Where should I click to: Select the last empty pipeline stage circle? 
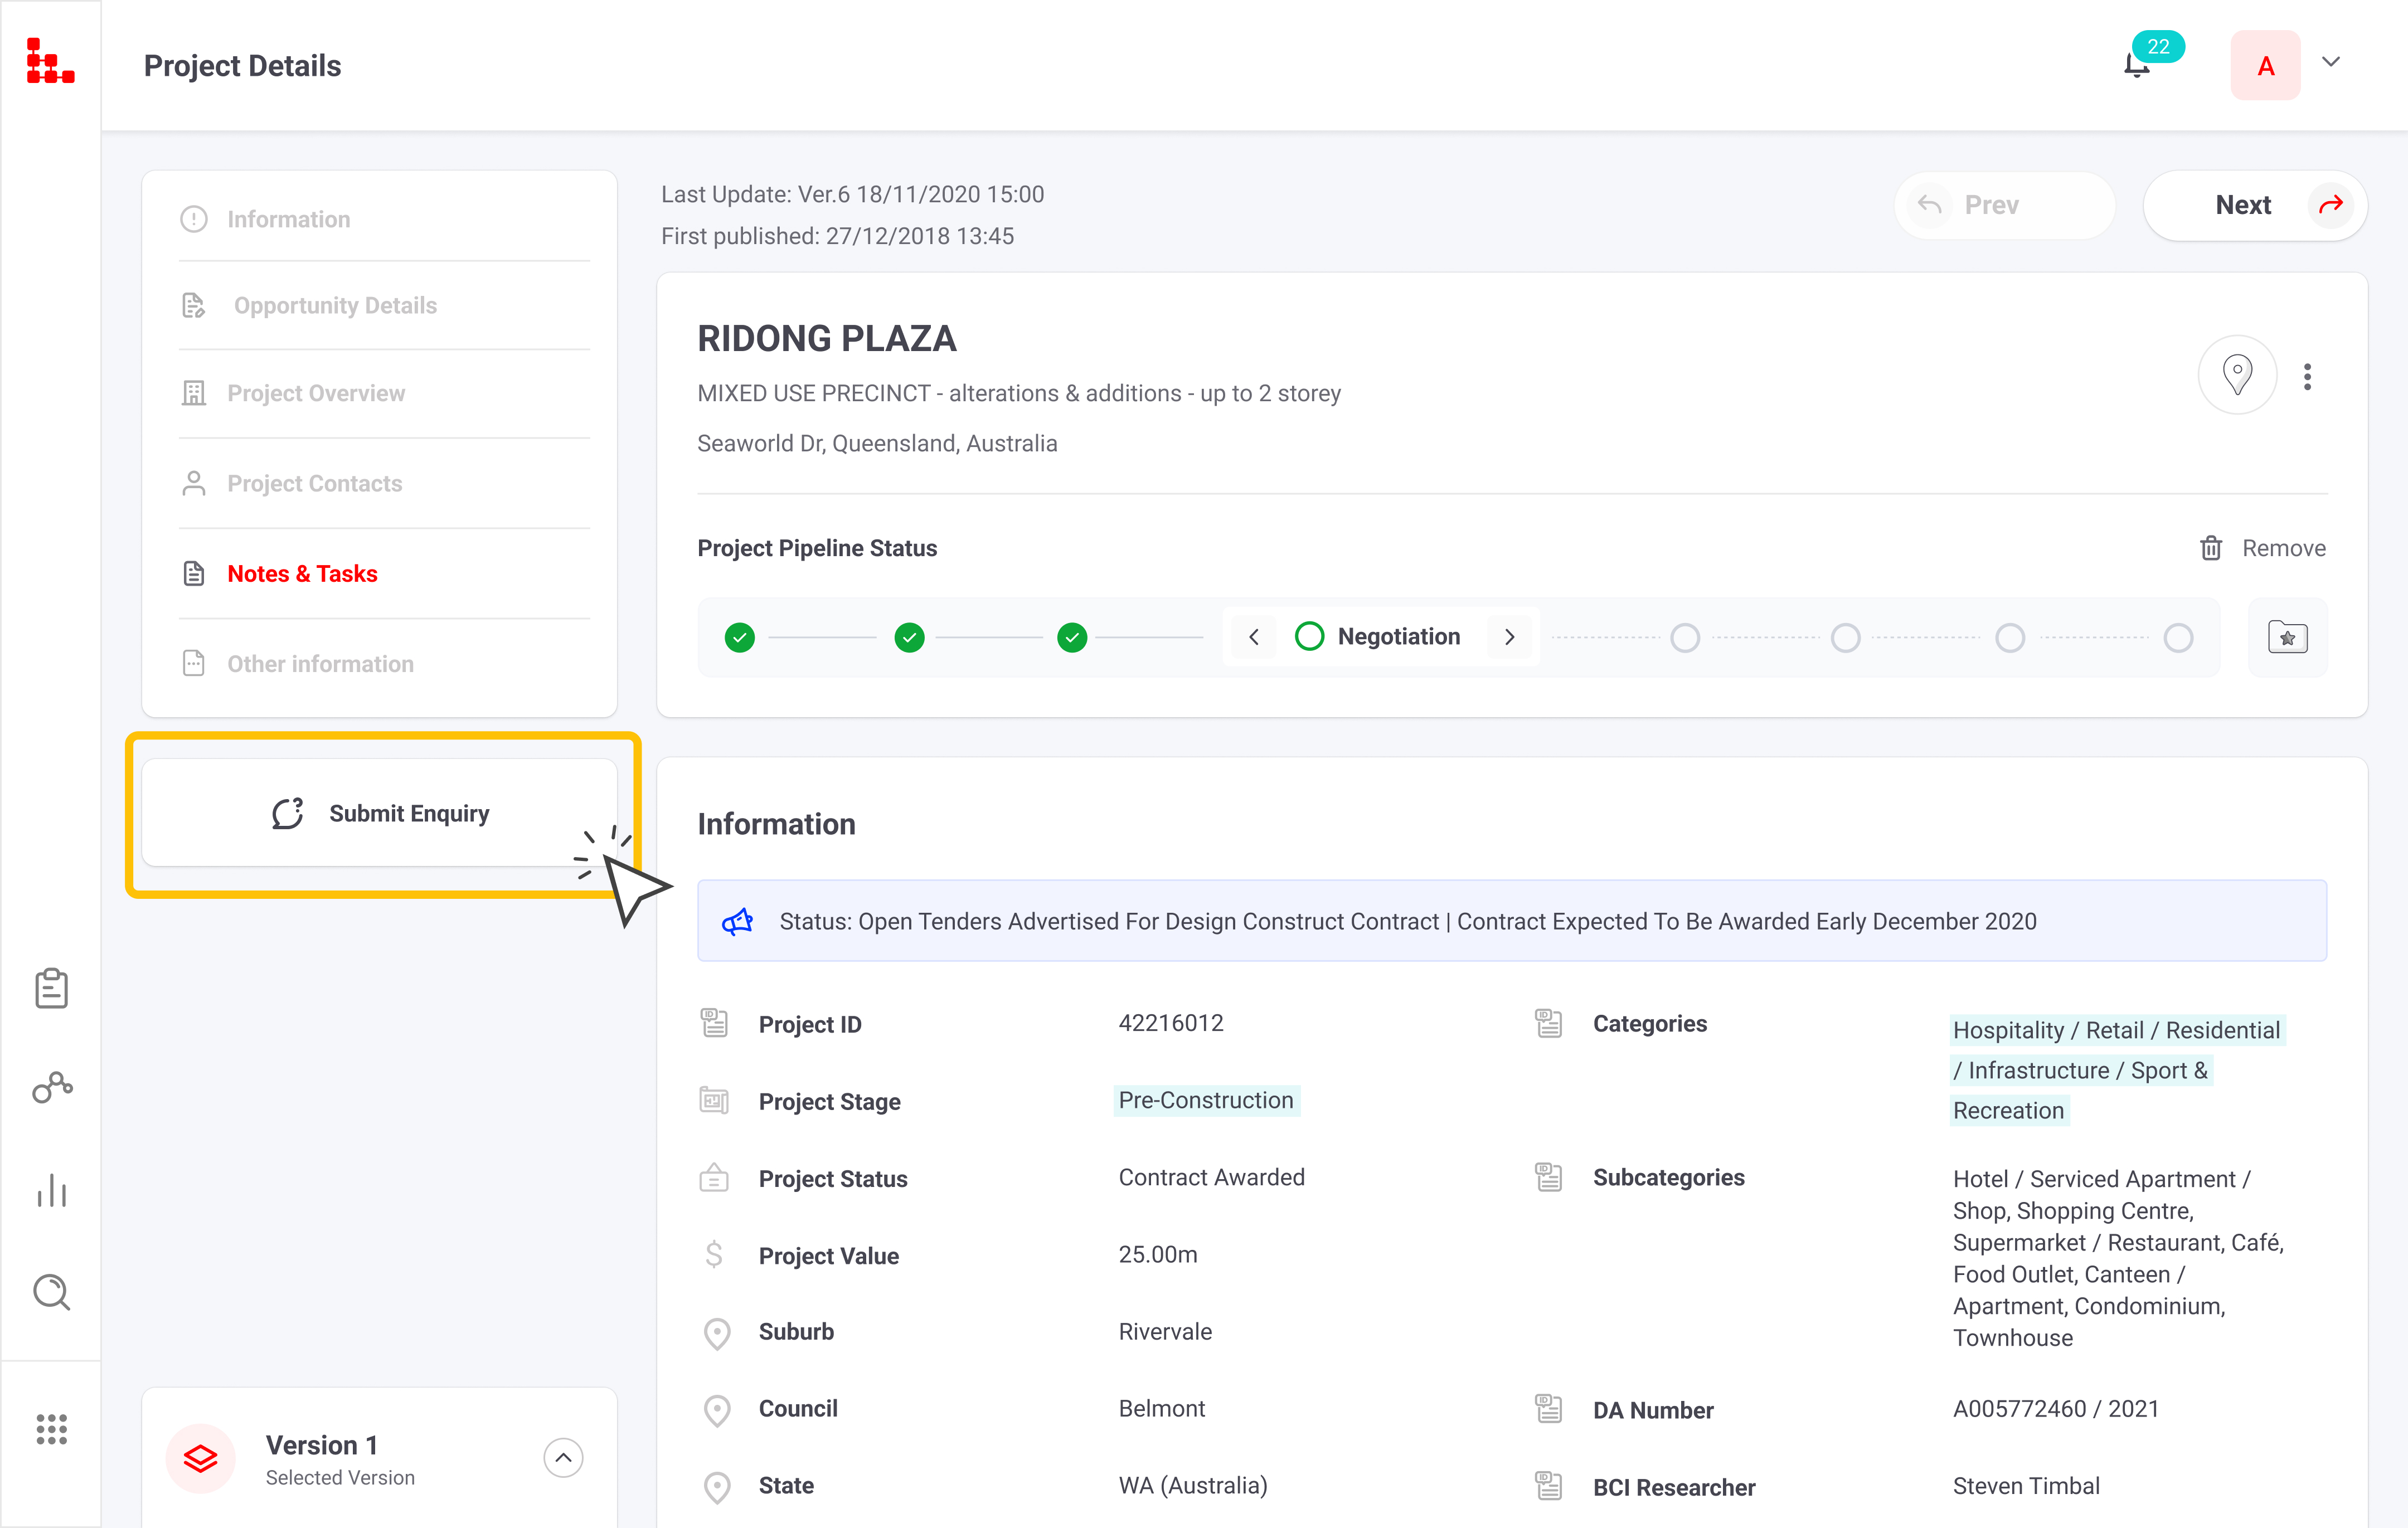click(x=2178, y=637)
